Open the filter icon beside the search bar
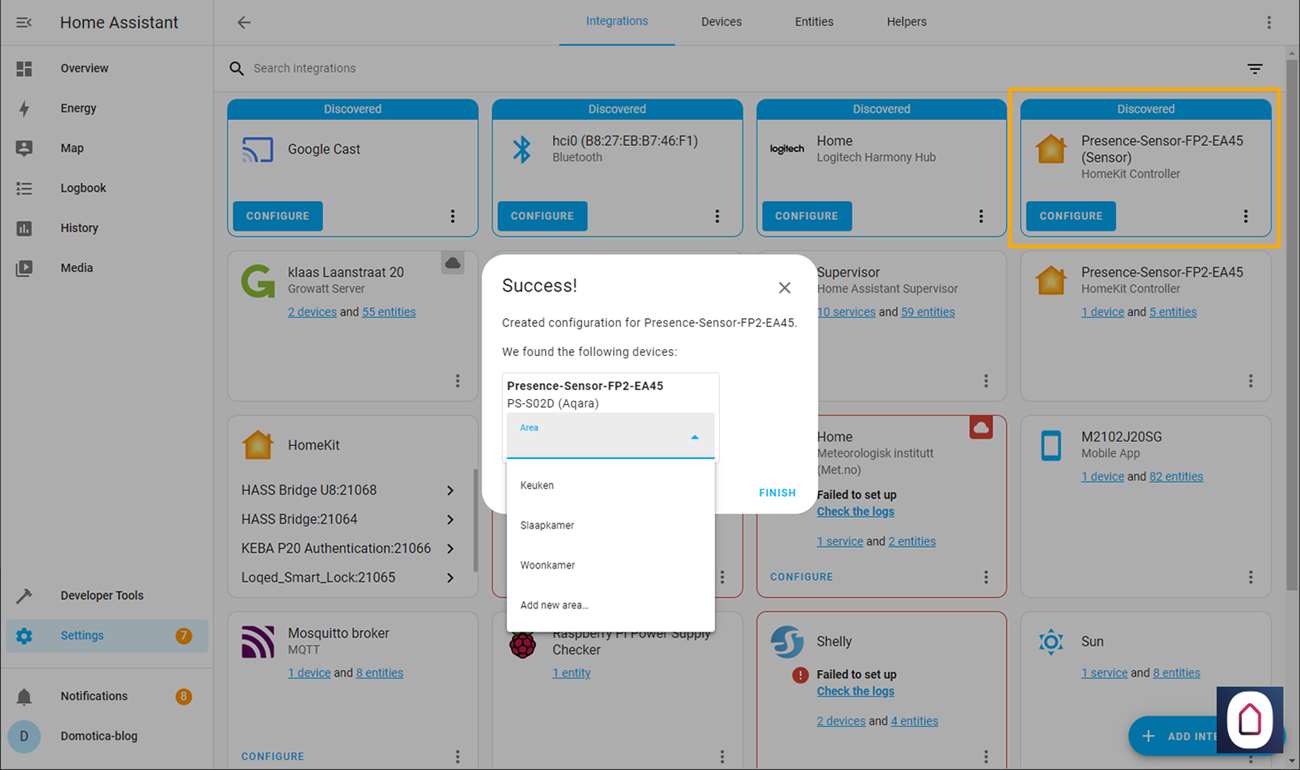Screen dimensions: 1300x770 point(1254,69)
